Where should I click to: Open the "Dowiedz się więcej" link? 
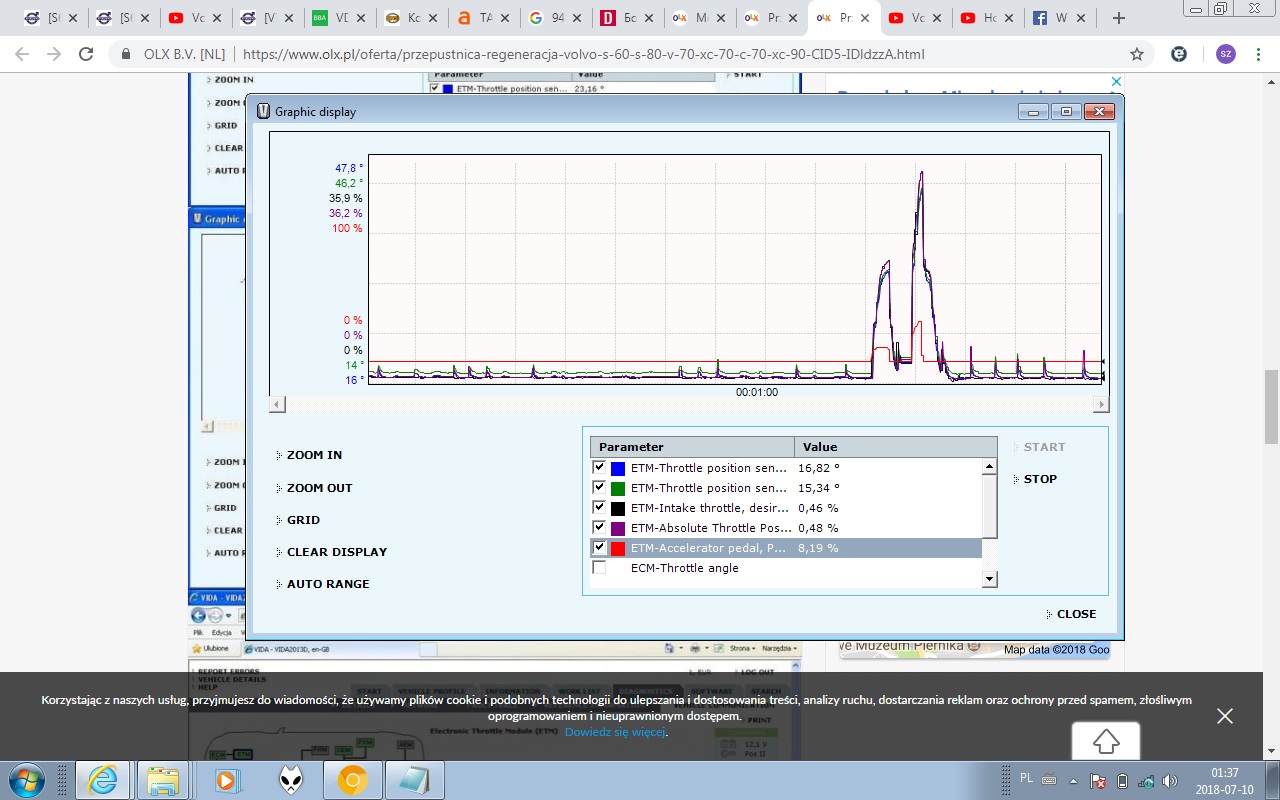(615, 732)
